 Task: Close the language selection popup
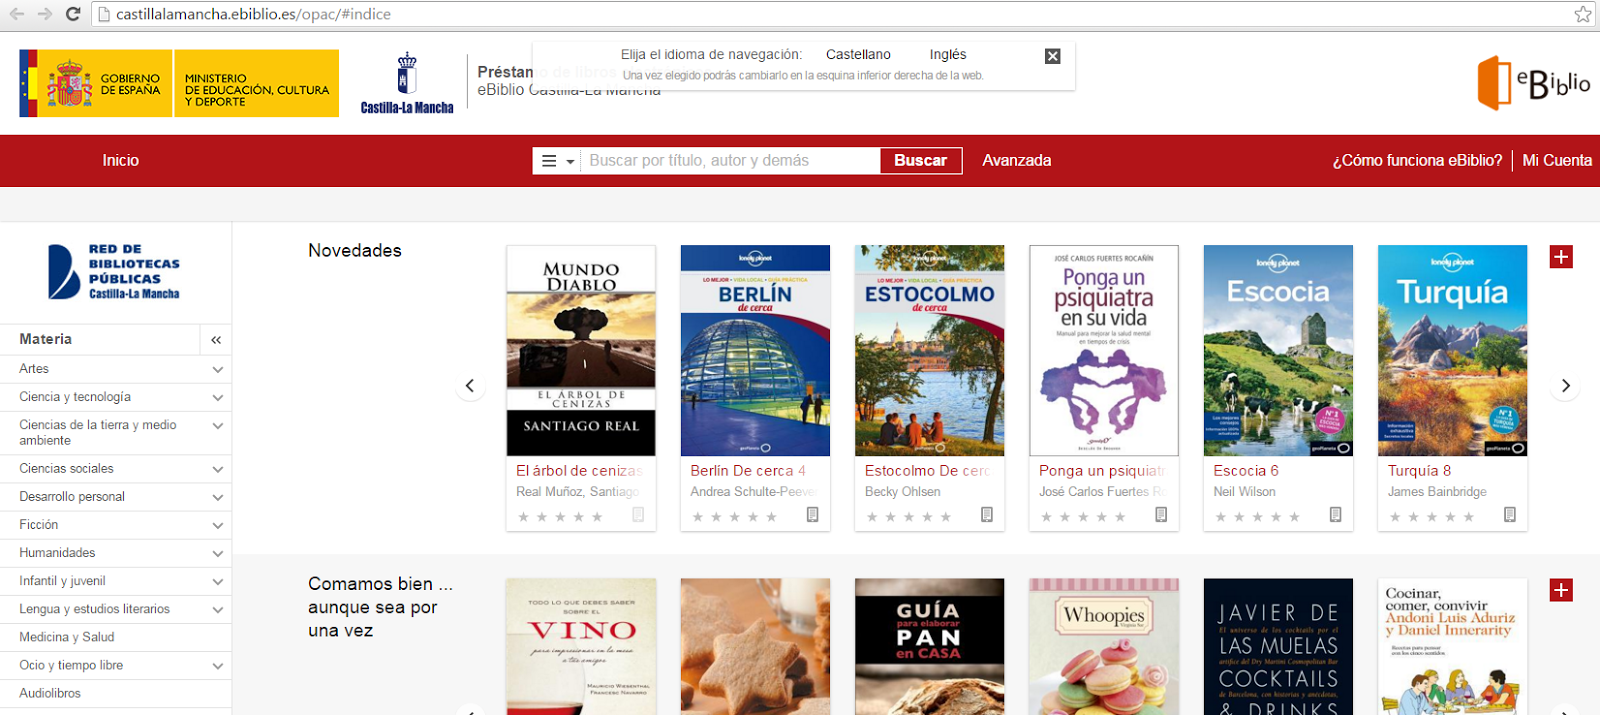click(1052, 56)
